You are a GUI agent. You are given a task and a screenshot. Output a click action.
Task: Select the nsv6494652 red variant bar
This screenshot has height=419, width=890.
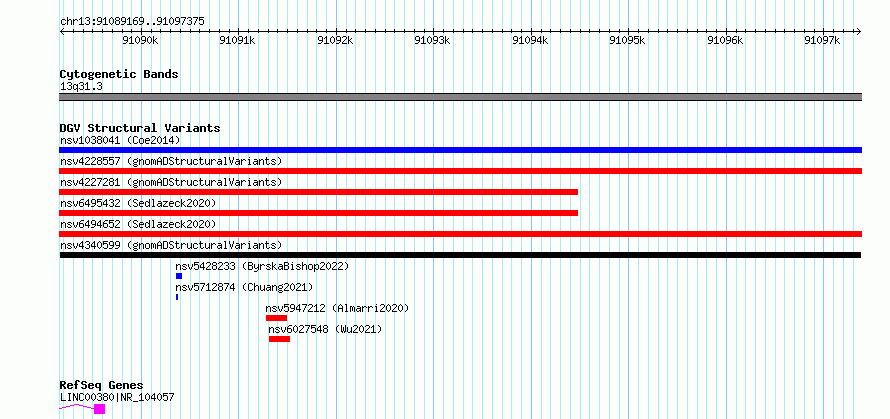tap(460, 234)
